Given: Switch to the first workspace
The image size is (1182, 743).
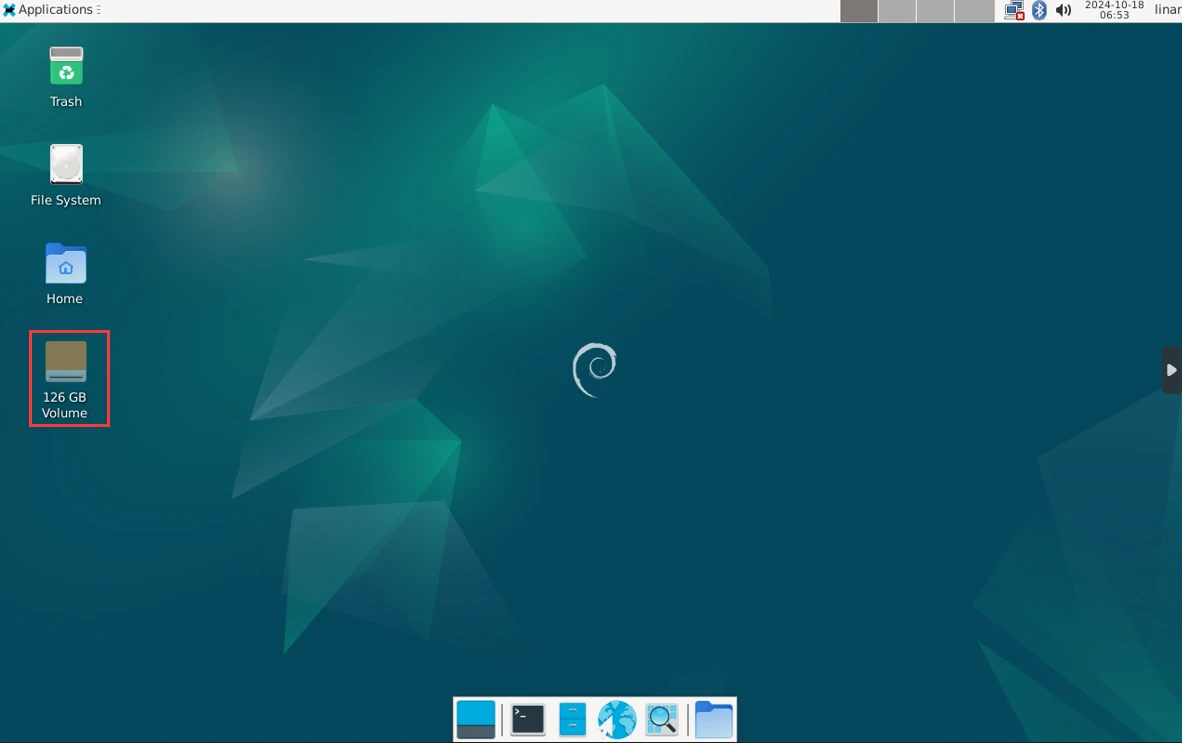Looking at the screenshot, I should click(859, 11).
